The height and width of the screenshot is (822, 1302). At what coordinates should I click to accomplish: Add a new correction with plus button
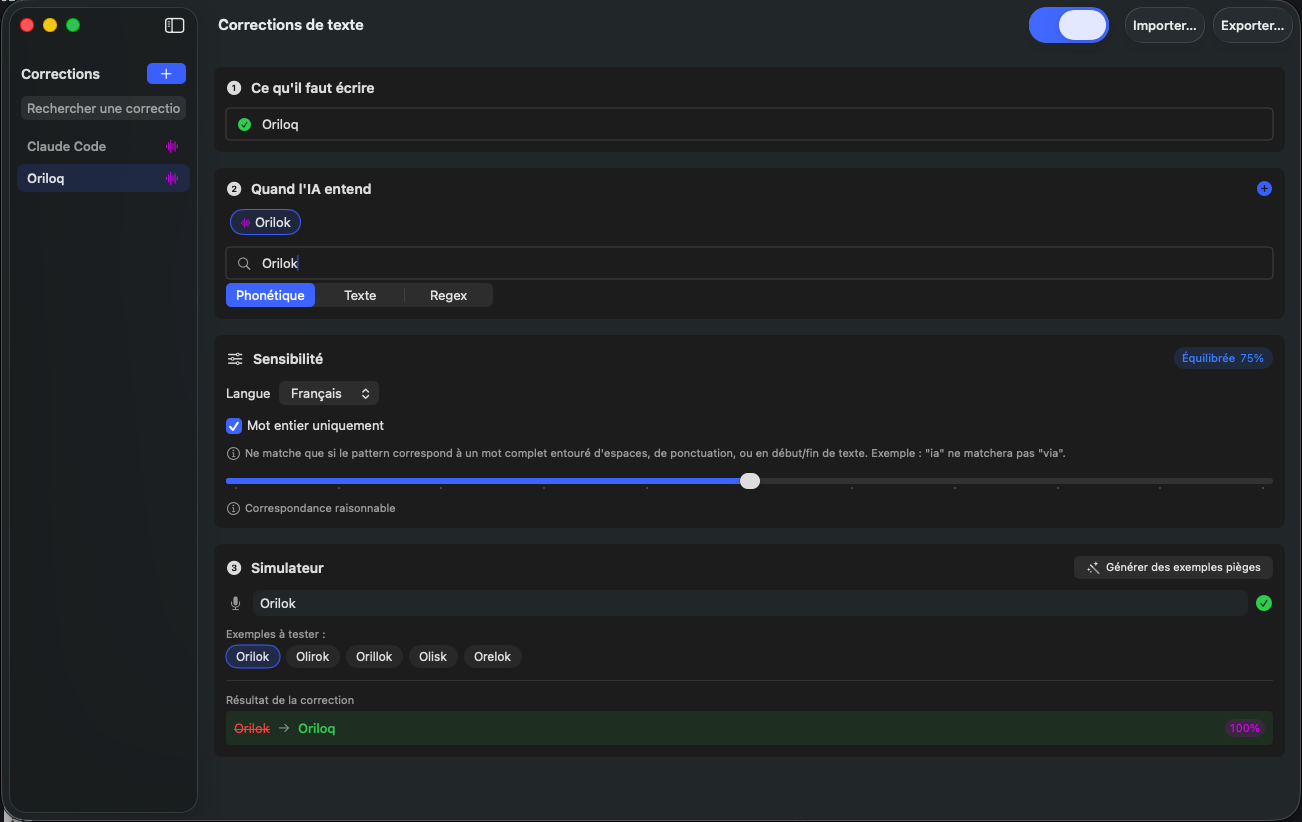click(166, 74)
